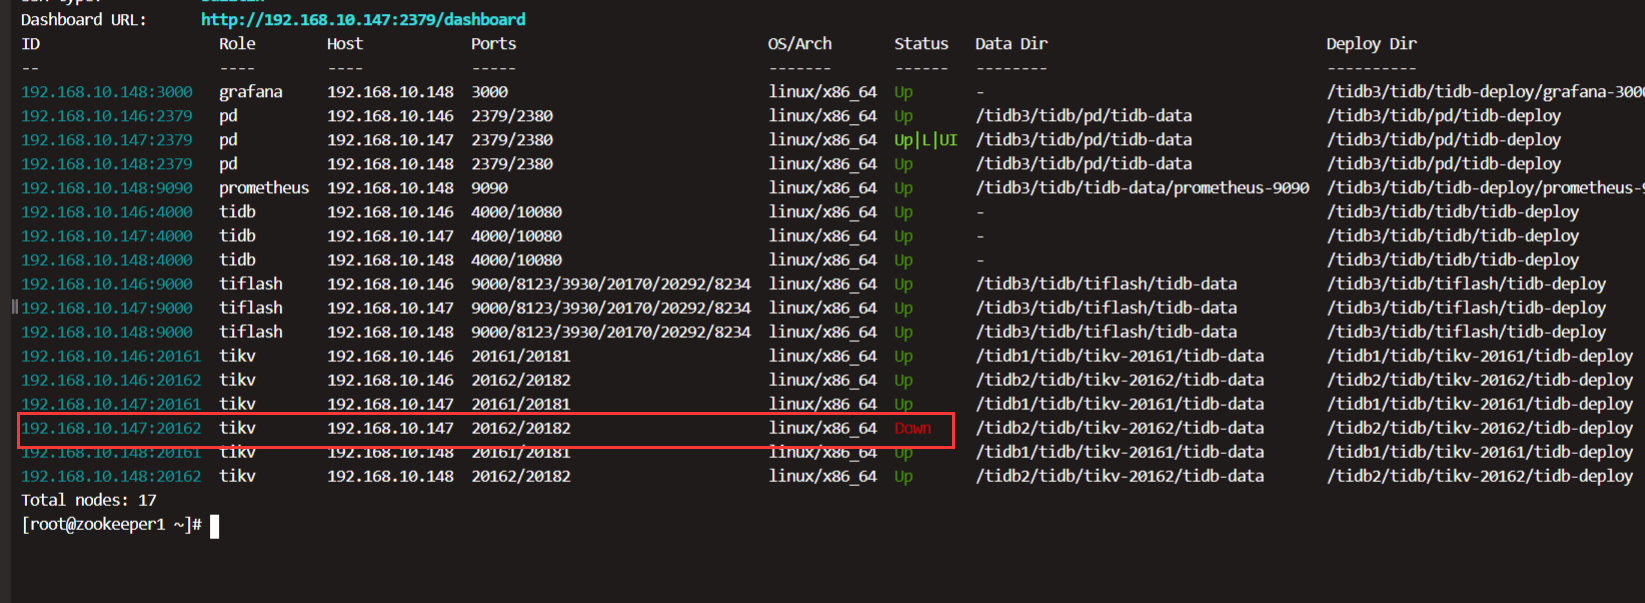Screen dimensions: 1645x603
Task: Click the Status column header
Action: [921, 44]
